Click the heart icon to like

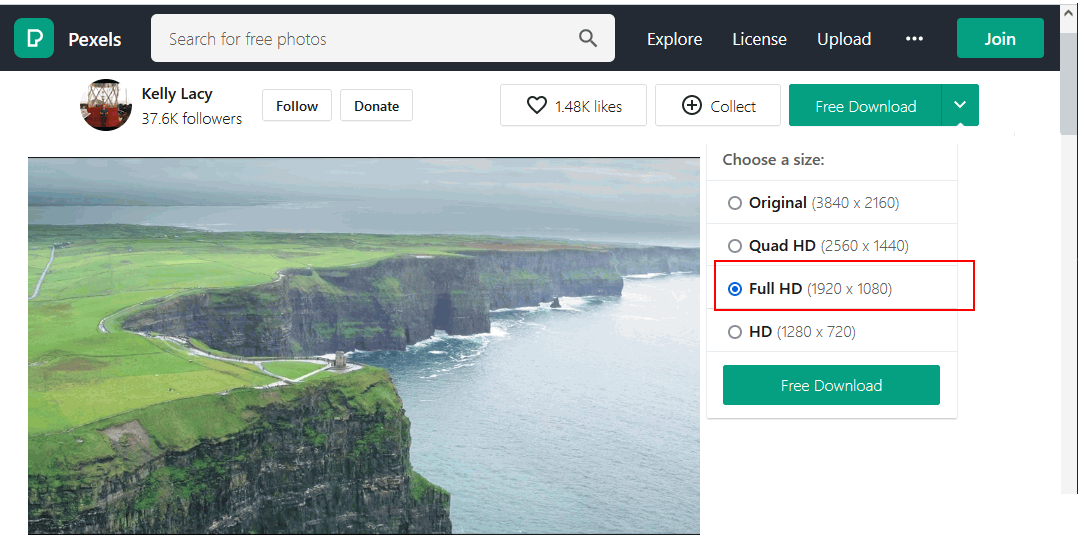[x=537, y=106]
